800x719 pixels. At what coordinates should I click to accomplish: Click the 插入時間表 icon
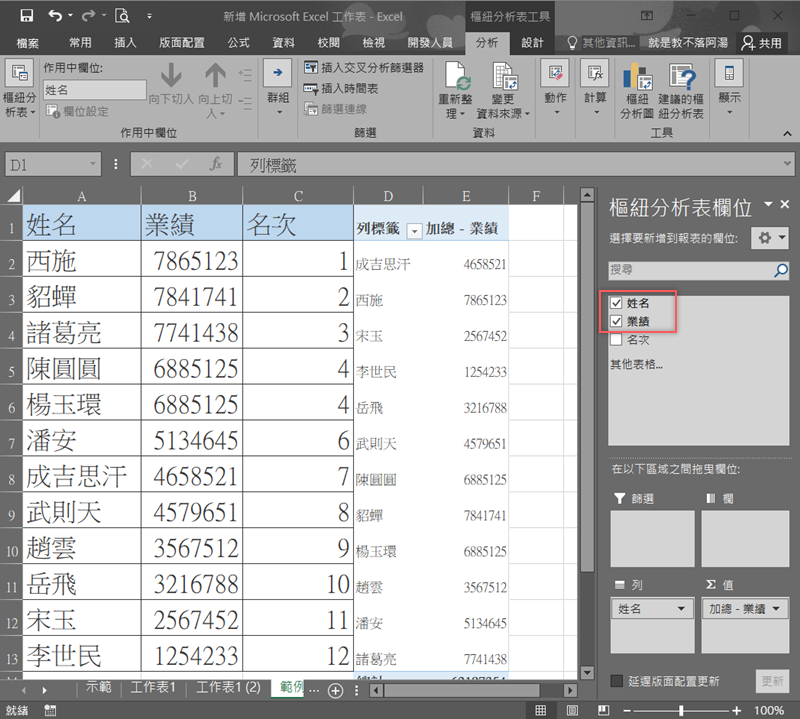pyautogui.click(x=312, y=89)
